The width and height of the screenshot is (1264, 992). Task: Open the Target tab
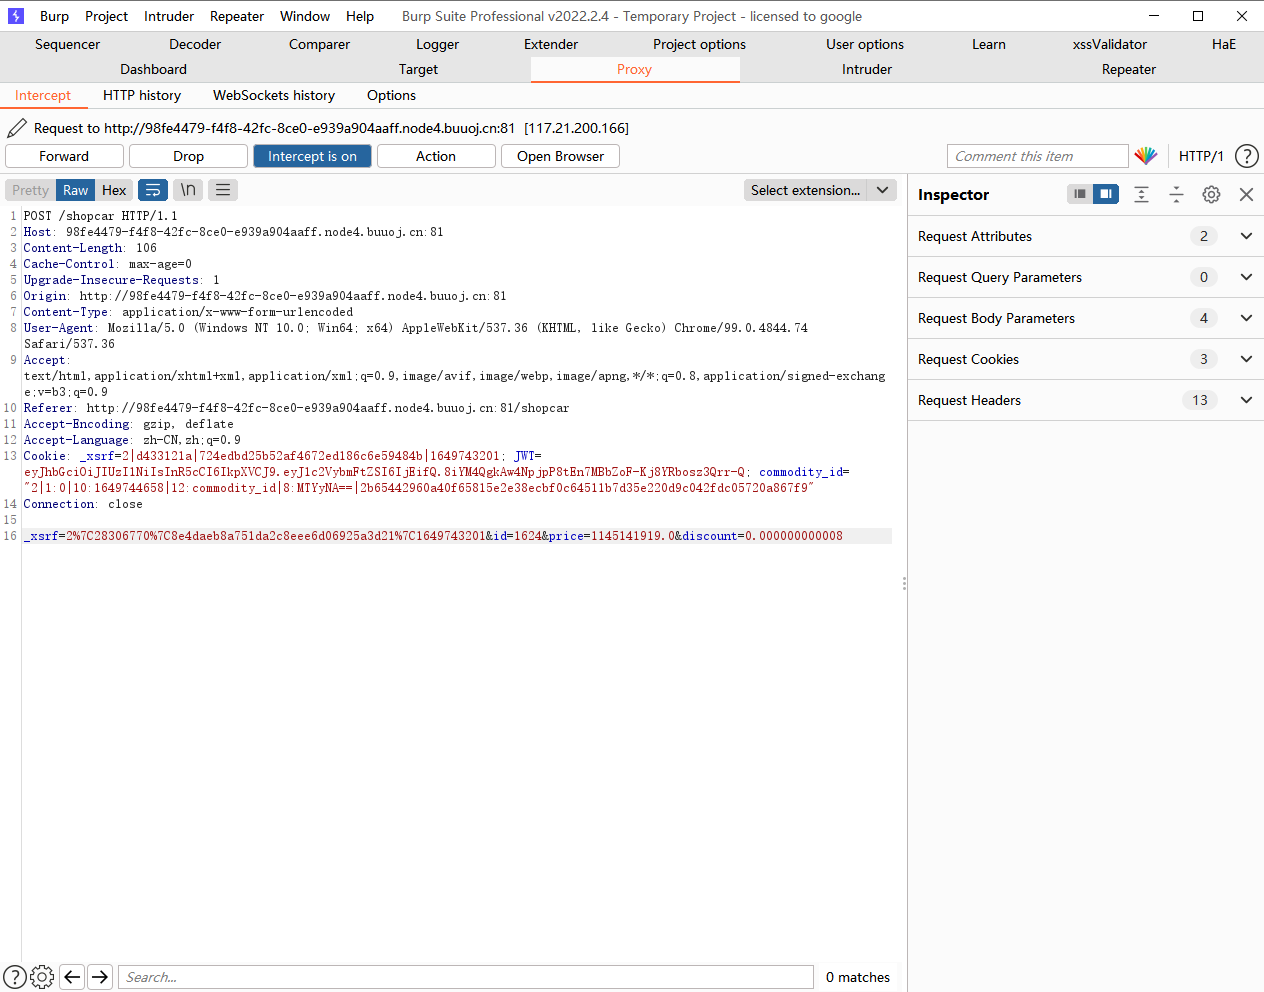(418, 69)
